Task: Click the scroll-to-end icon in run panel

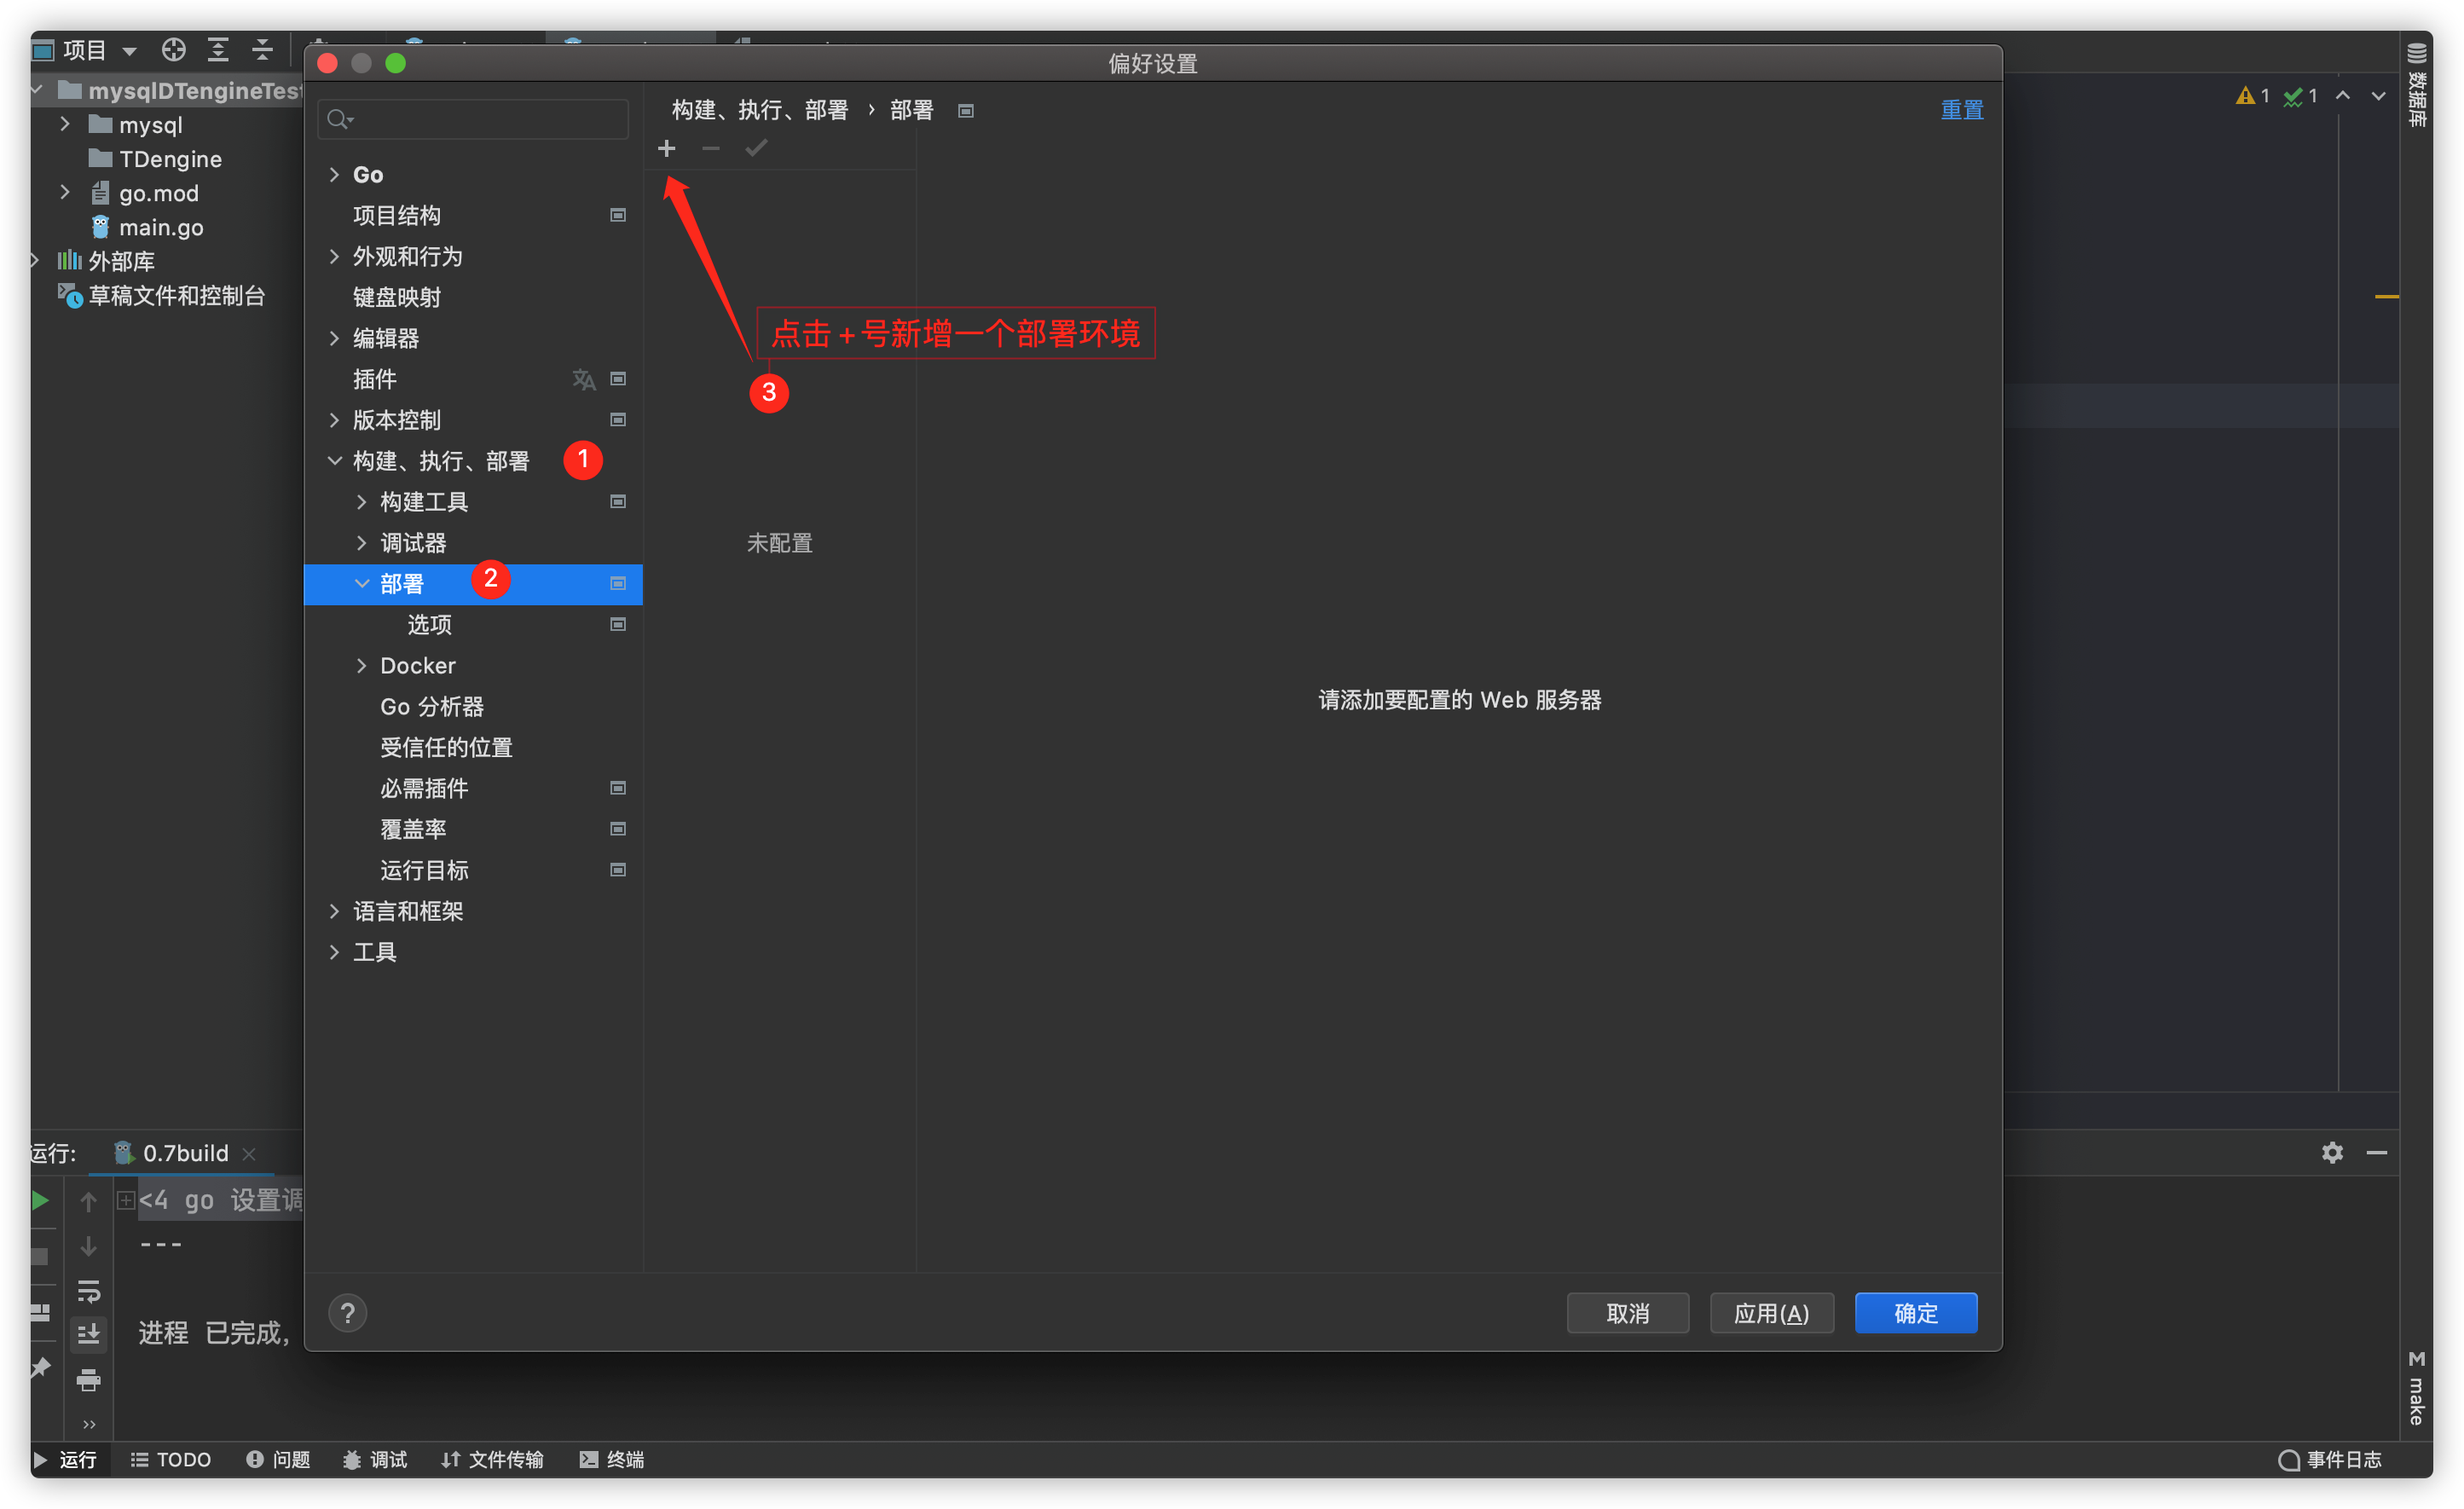Action: pyautogui.click(x=88, y=1334)
